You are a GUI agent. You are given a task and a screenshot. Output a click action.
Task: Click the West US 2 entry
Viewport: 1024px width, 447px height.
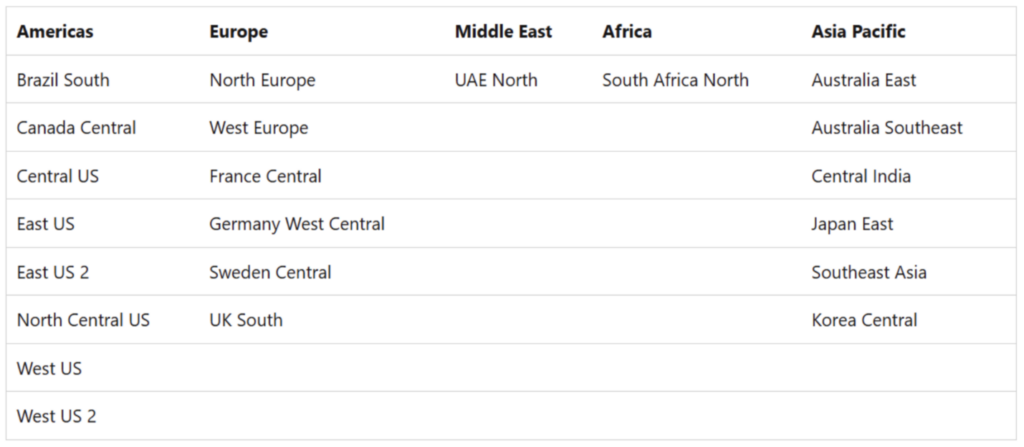[57, 416]
